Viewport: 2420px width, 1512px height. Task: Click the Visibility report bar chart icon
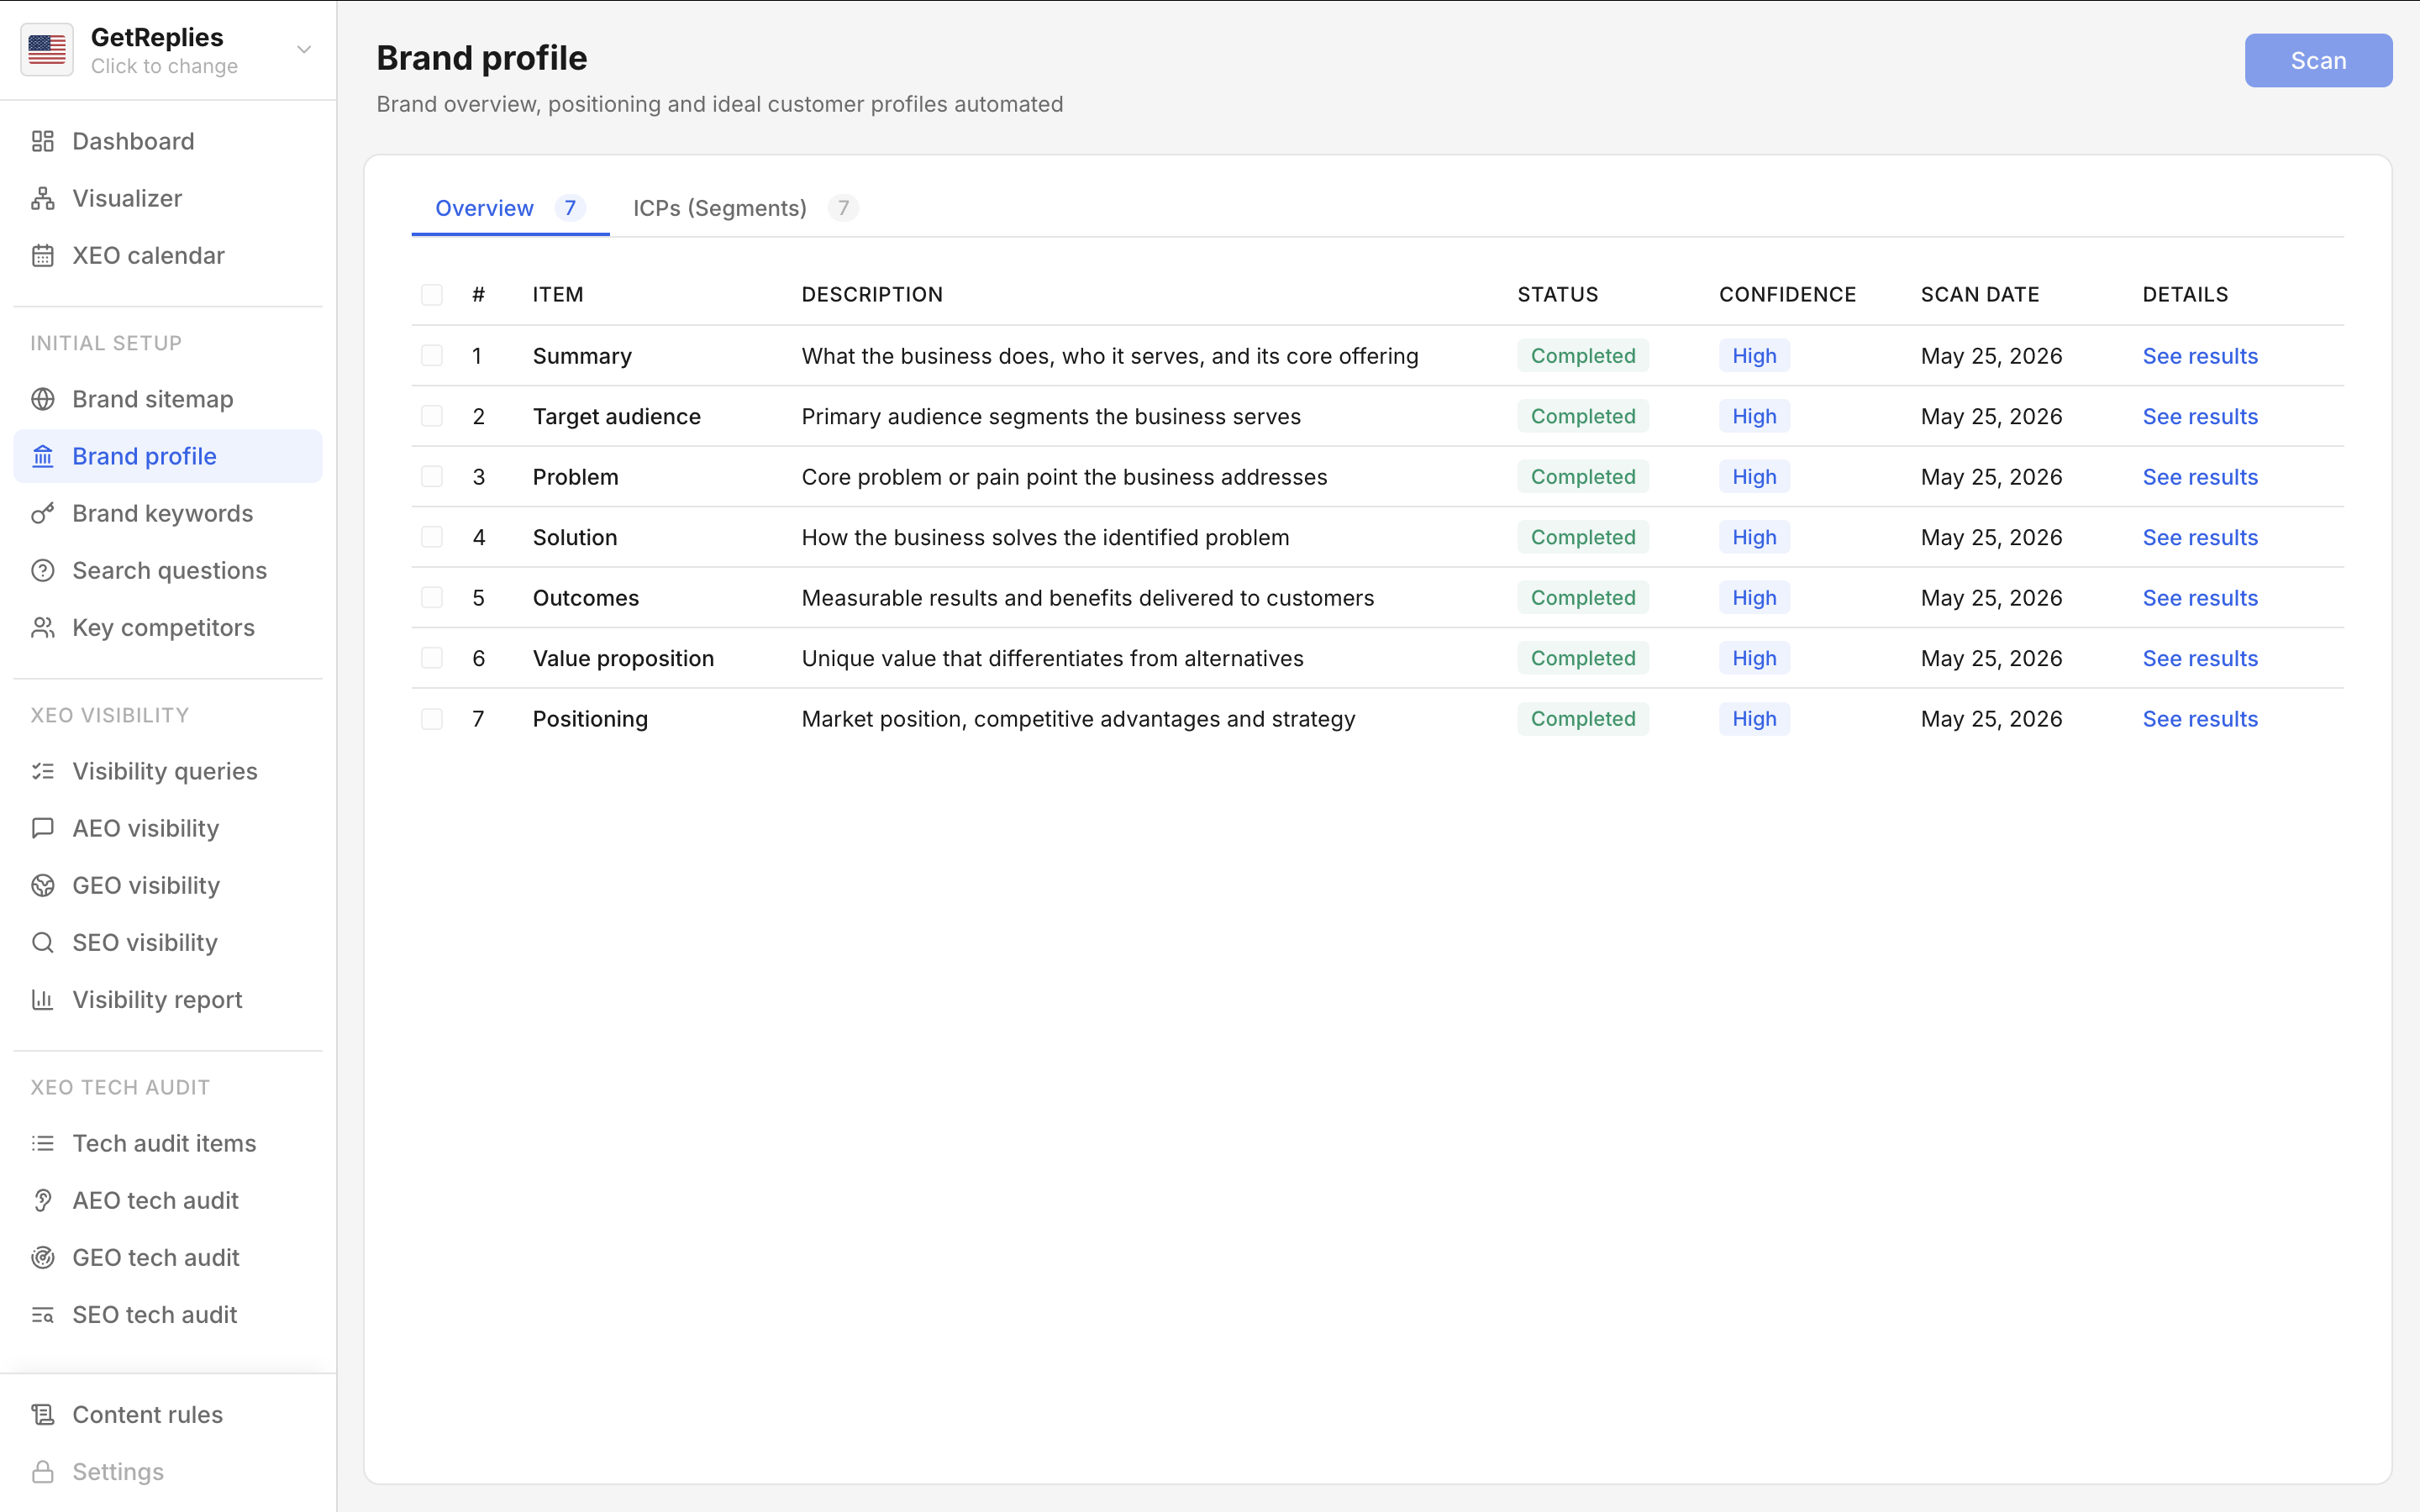click(x=42, y=999)
